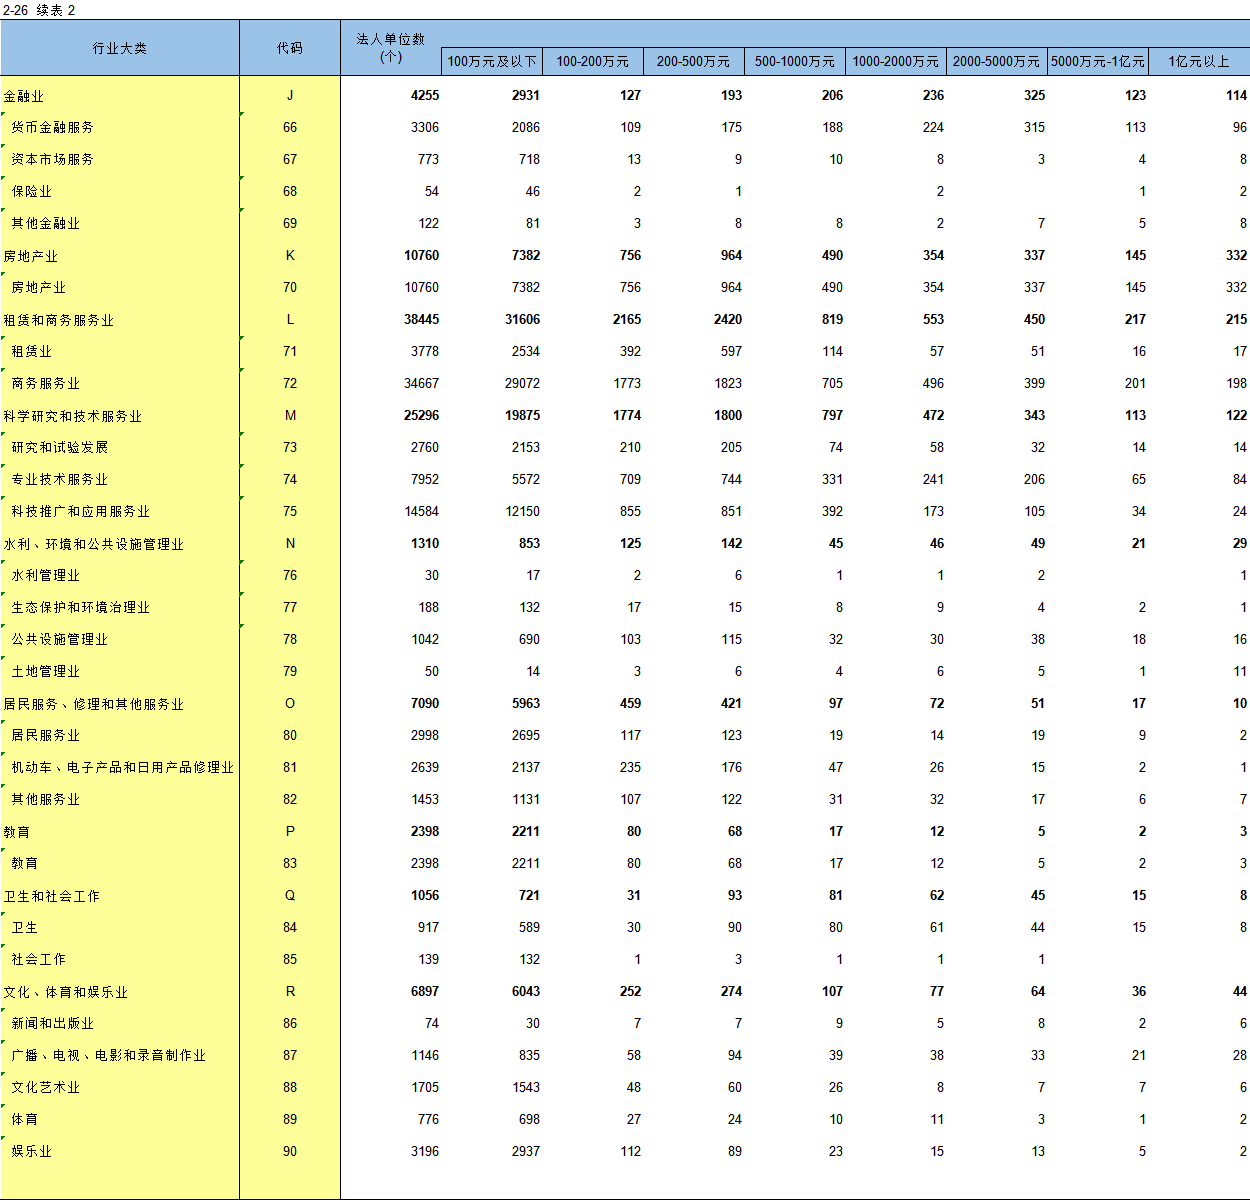Viewport: 1250px width, 1200px height.
Task: Select the 文化艺术业 cell
Action: pyautogui.click(x=46, y=1088)
